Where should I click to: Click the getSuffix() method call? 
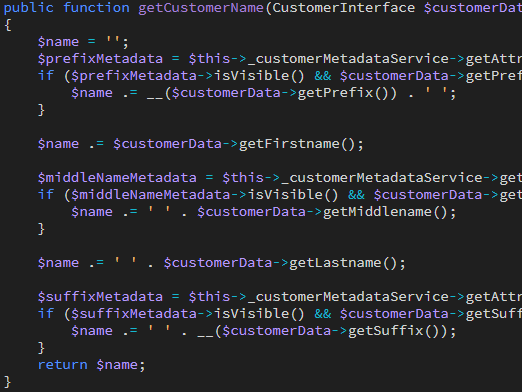[394, 331]
